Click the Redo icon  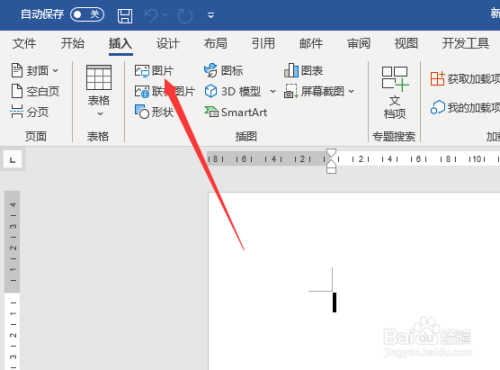pos(185,16)
